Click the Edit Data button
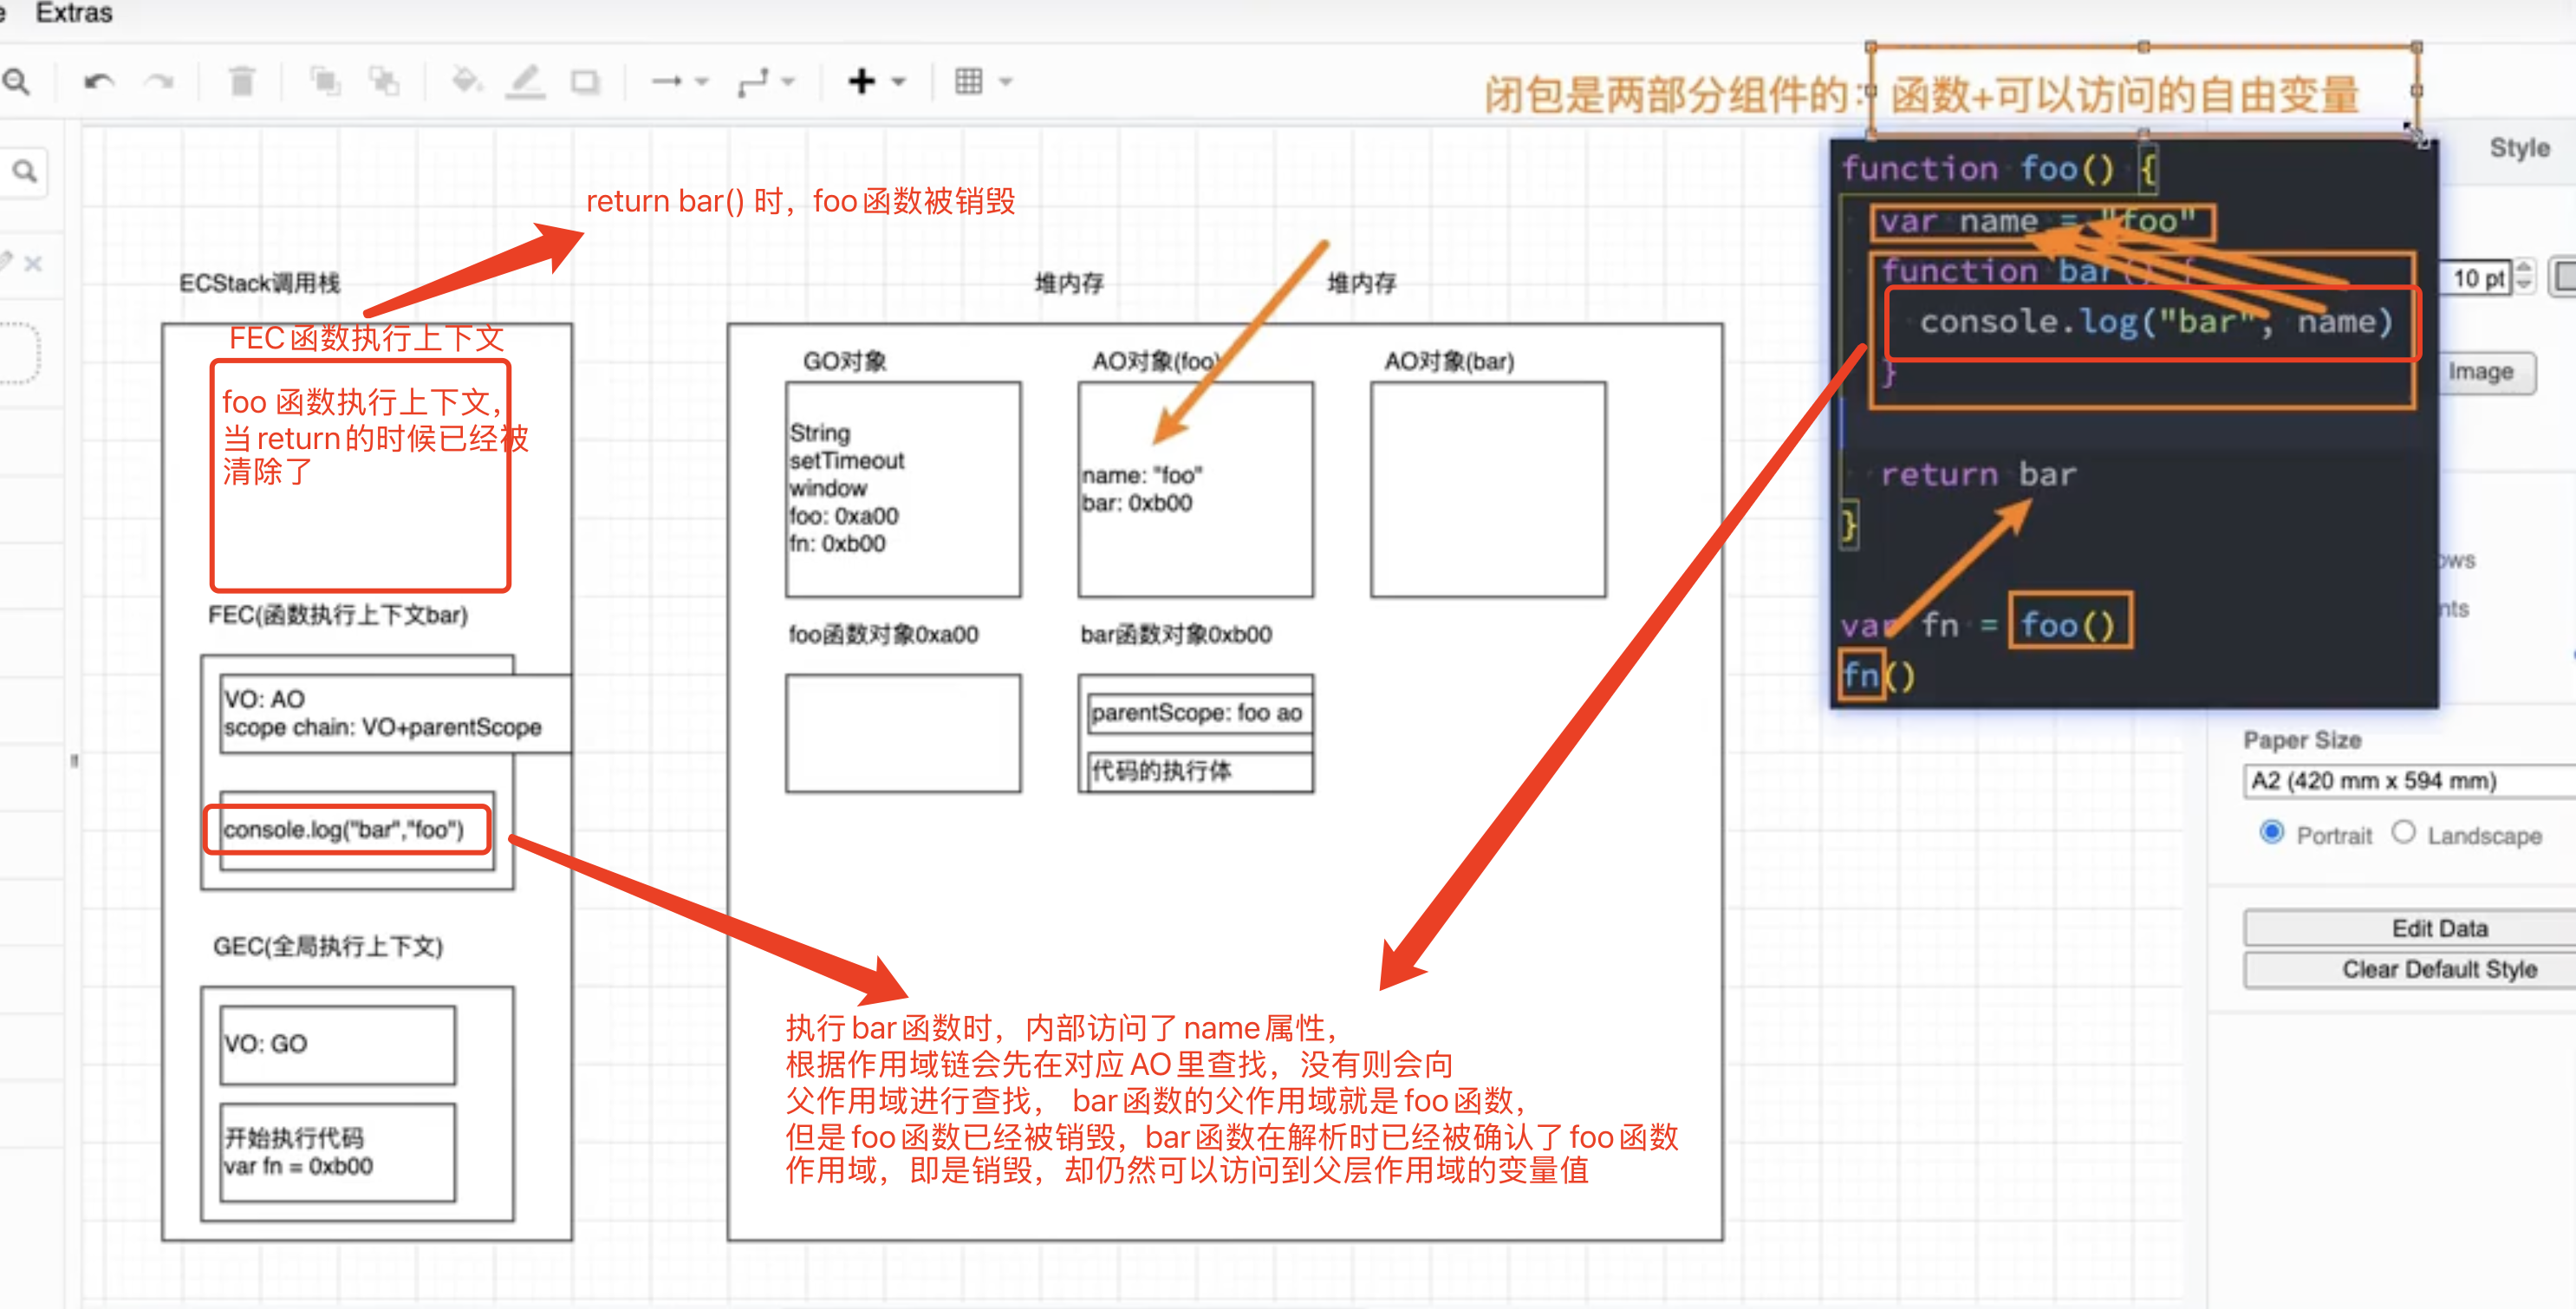Viewport: 2576px width, 1309px height. pos(2410,928)
